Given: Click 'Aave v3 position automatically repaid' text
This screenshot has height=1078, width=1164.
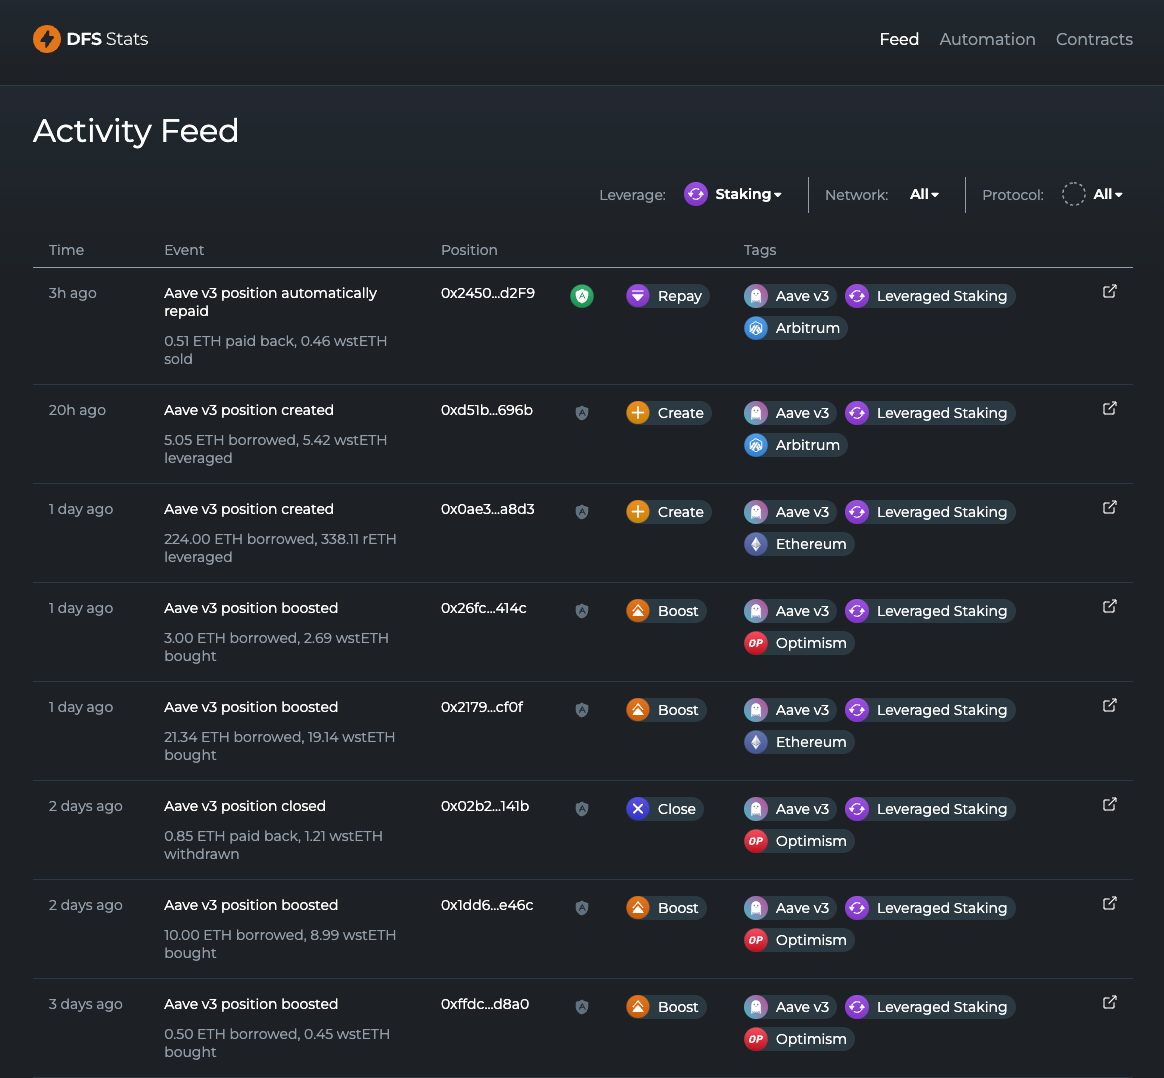Looking at the screenshot, I should point(270,302).
